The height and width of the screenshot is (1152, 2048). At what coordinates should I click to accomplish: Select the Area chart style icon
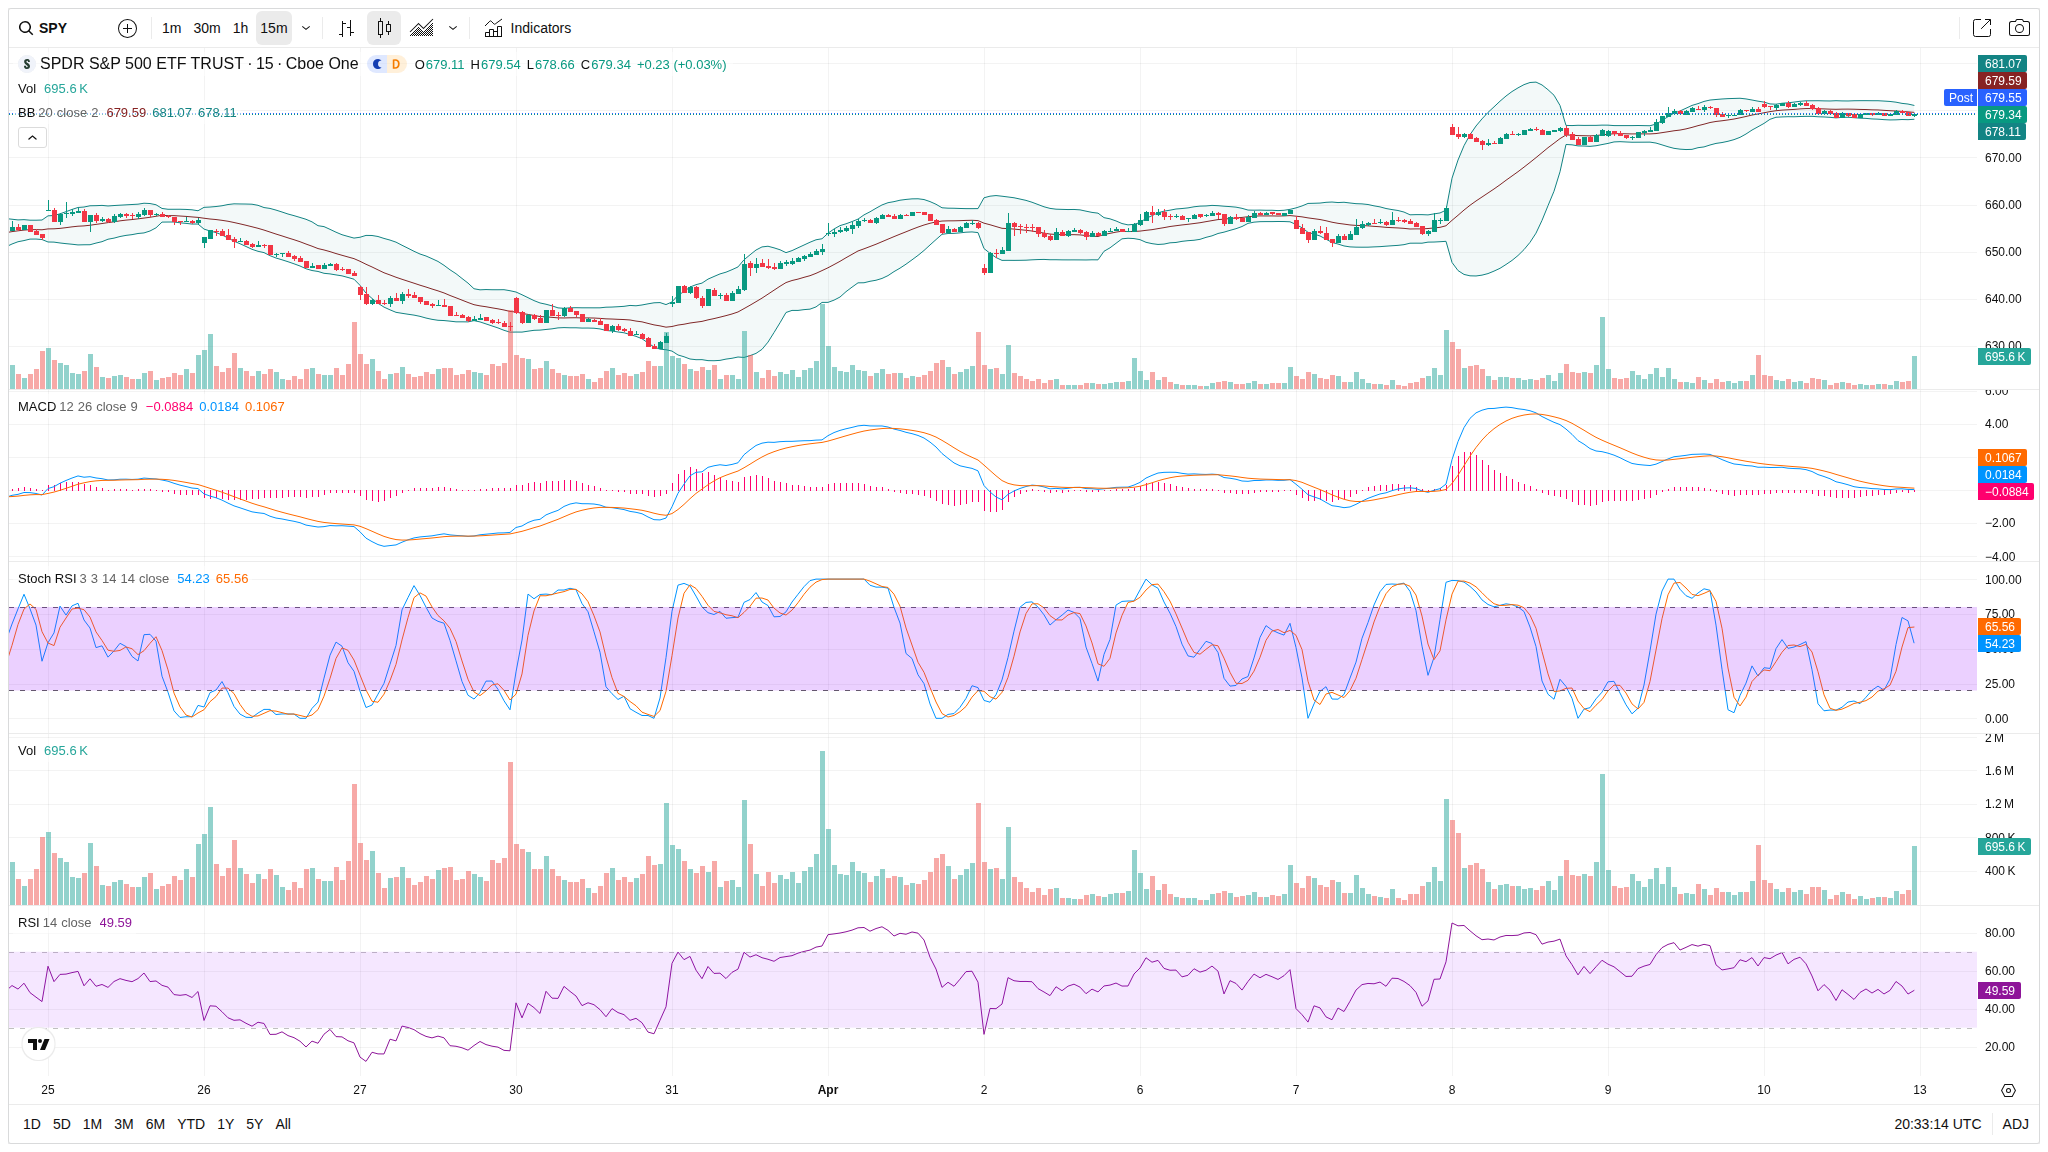(x=422, y=28)
